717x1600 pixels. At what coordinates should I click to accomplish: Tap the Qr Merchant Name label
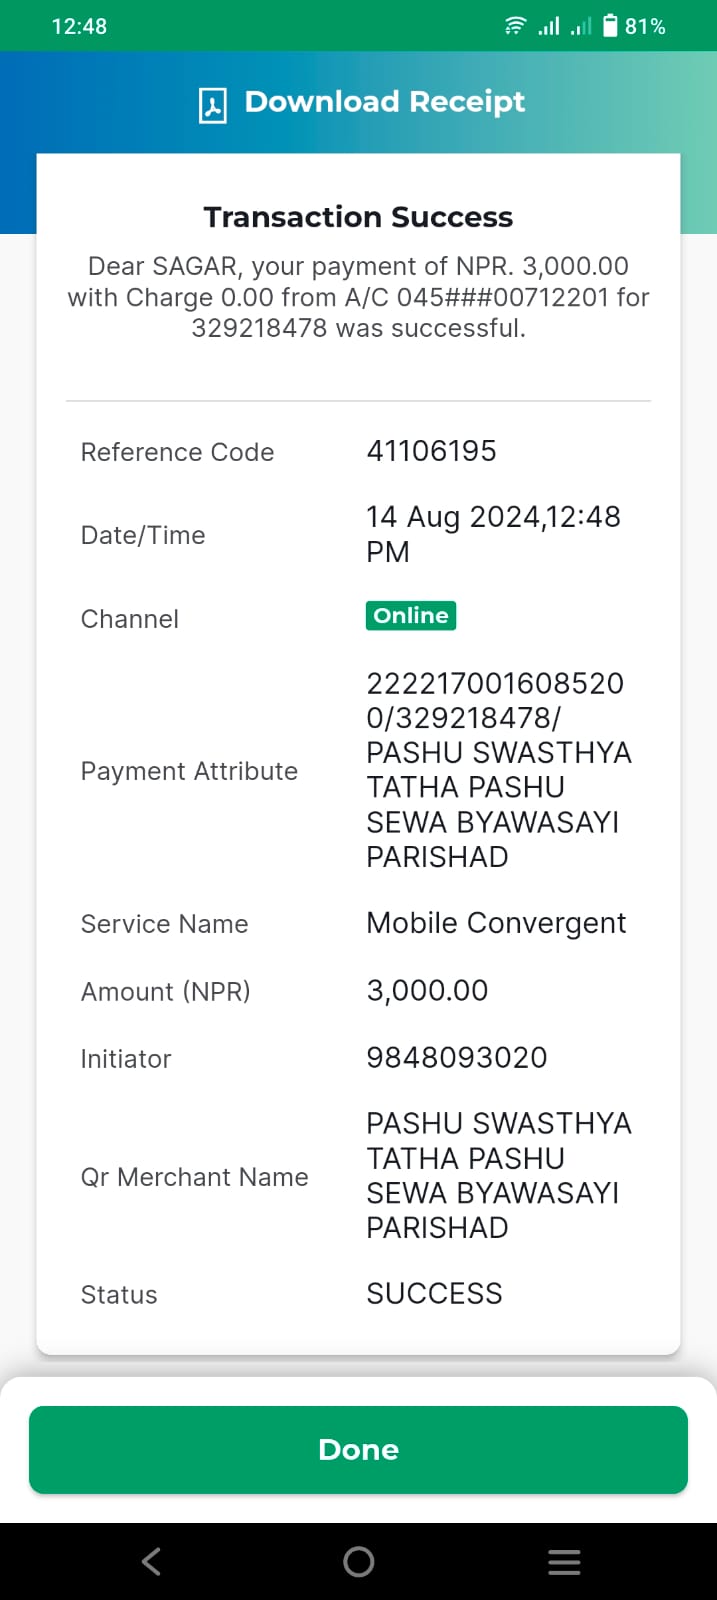click(194, 1177)
